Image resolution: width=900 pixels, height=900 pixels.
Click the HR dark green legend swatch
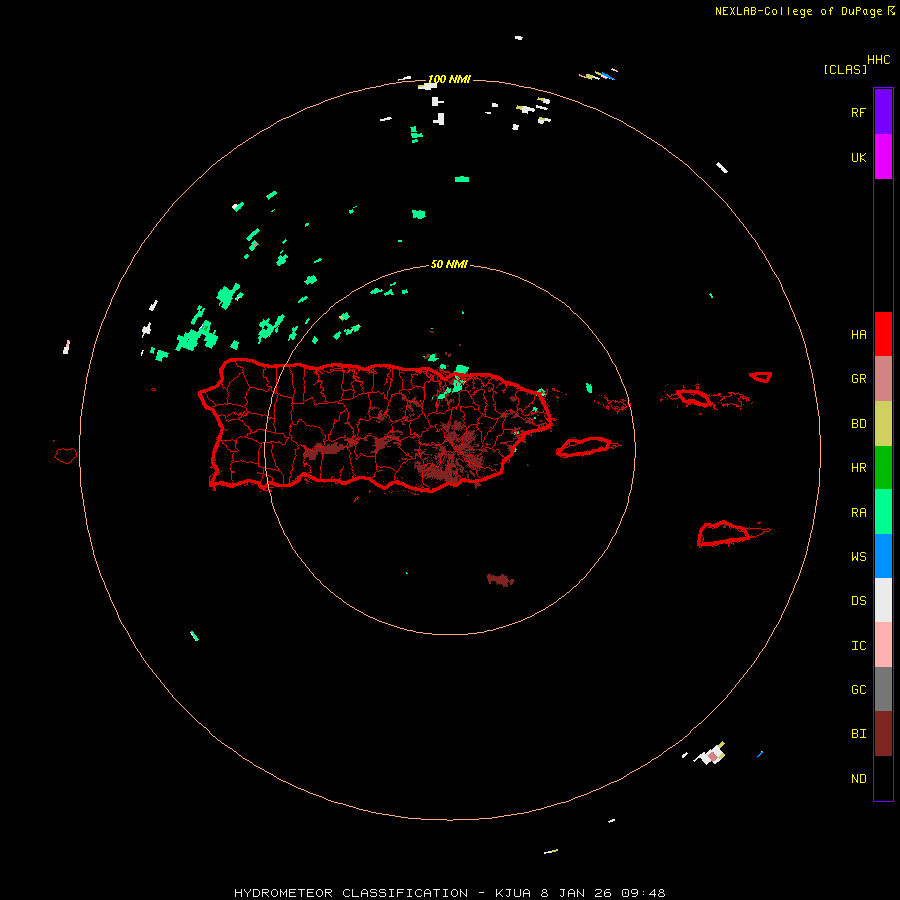pos(883,468)
